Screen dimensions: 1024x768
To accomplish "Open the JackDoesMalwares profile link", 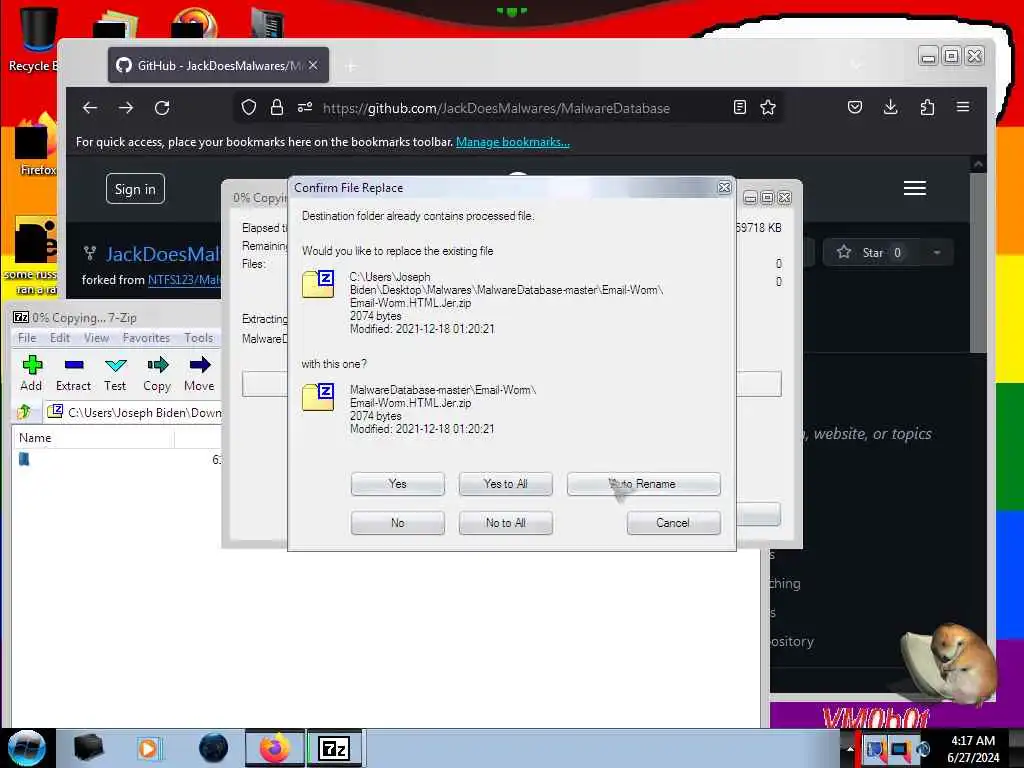I will pyautogui.click(x=163, y=254).
